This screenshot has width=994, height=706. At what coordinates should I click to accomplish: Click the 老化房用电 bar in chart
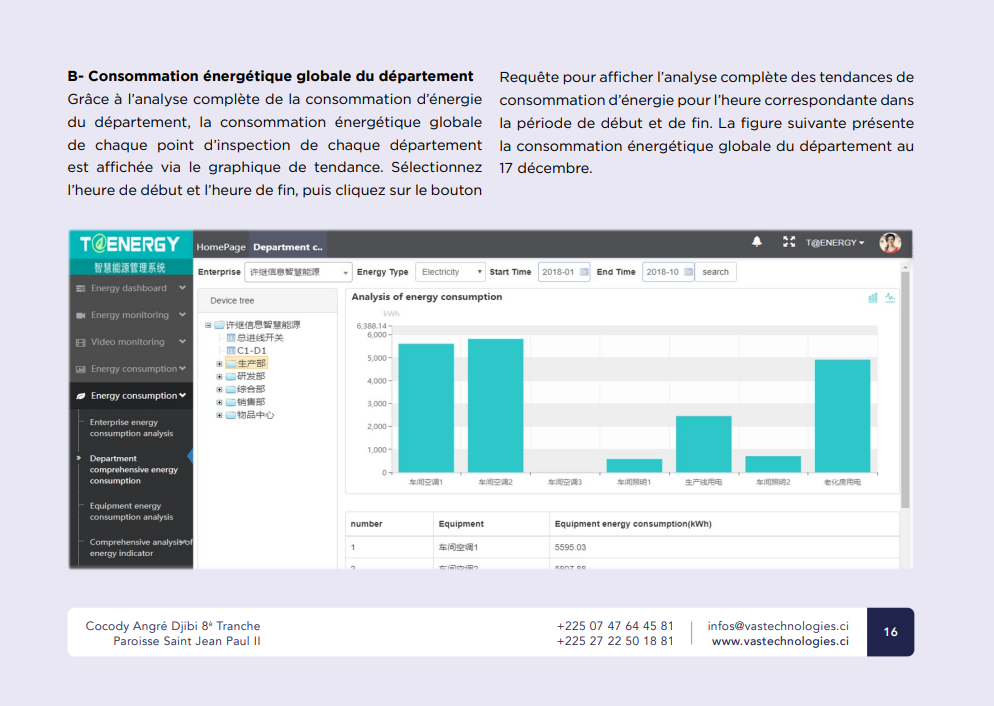click(842, 416)
